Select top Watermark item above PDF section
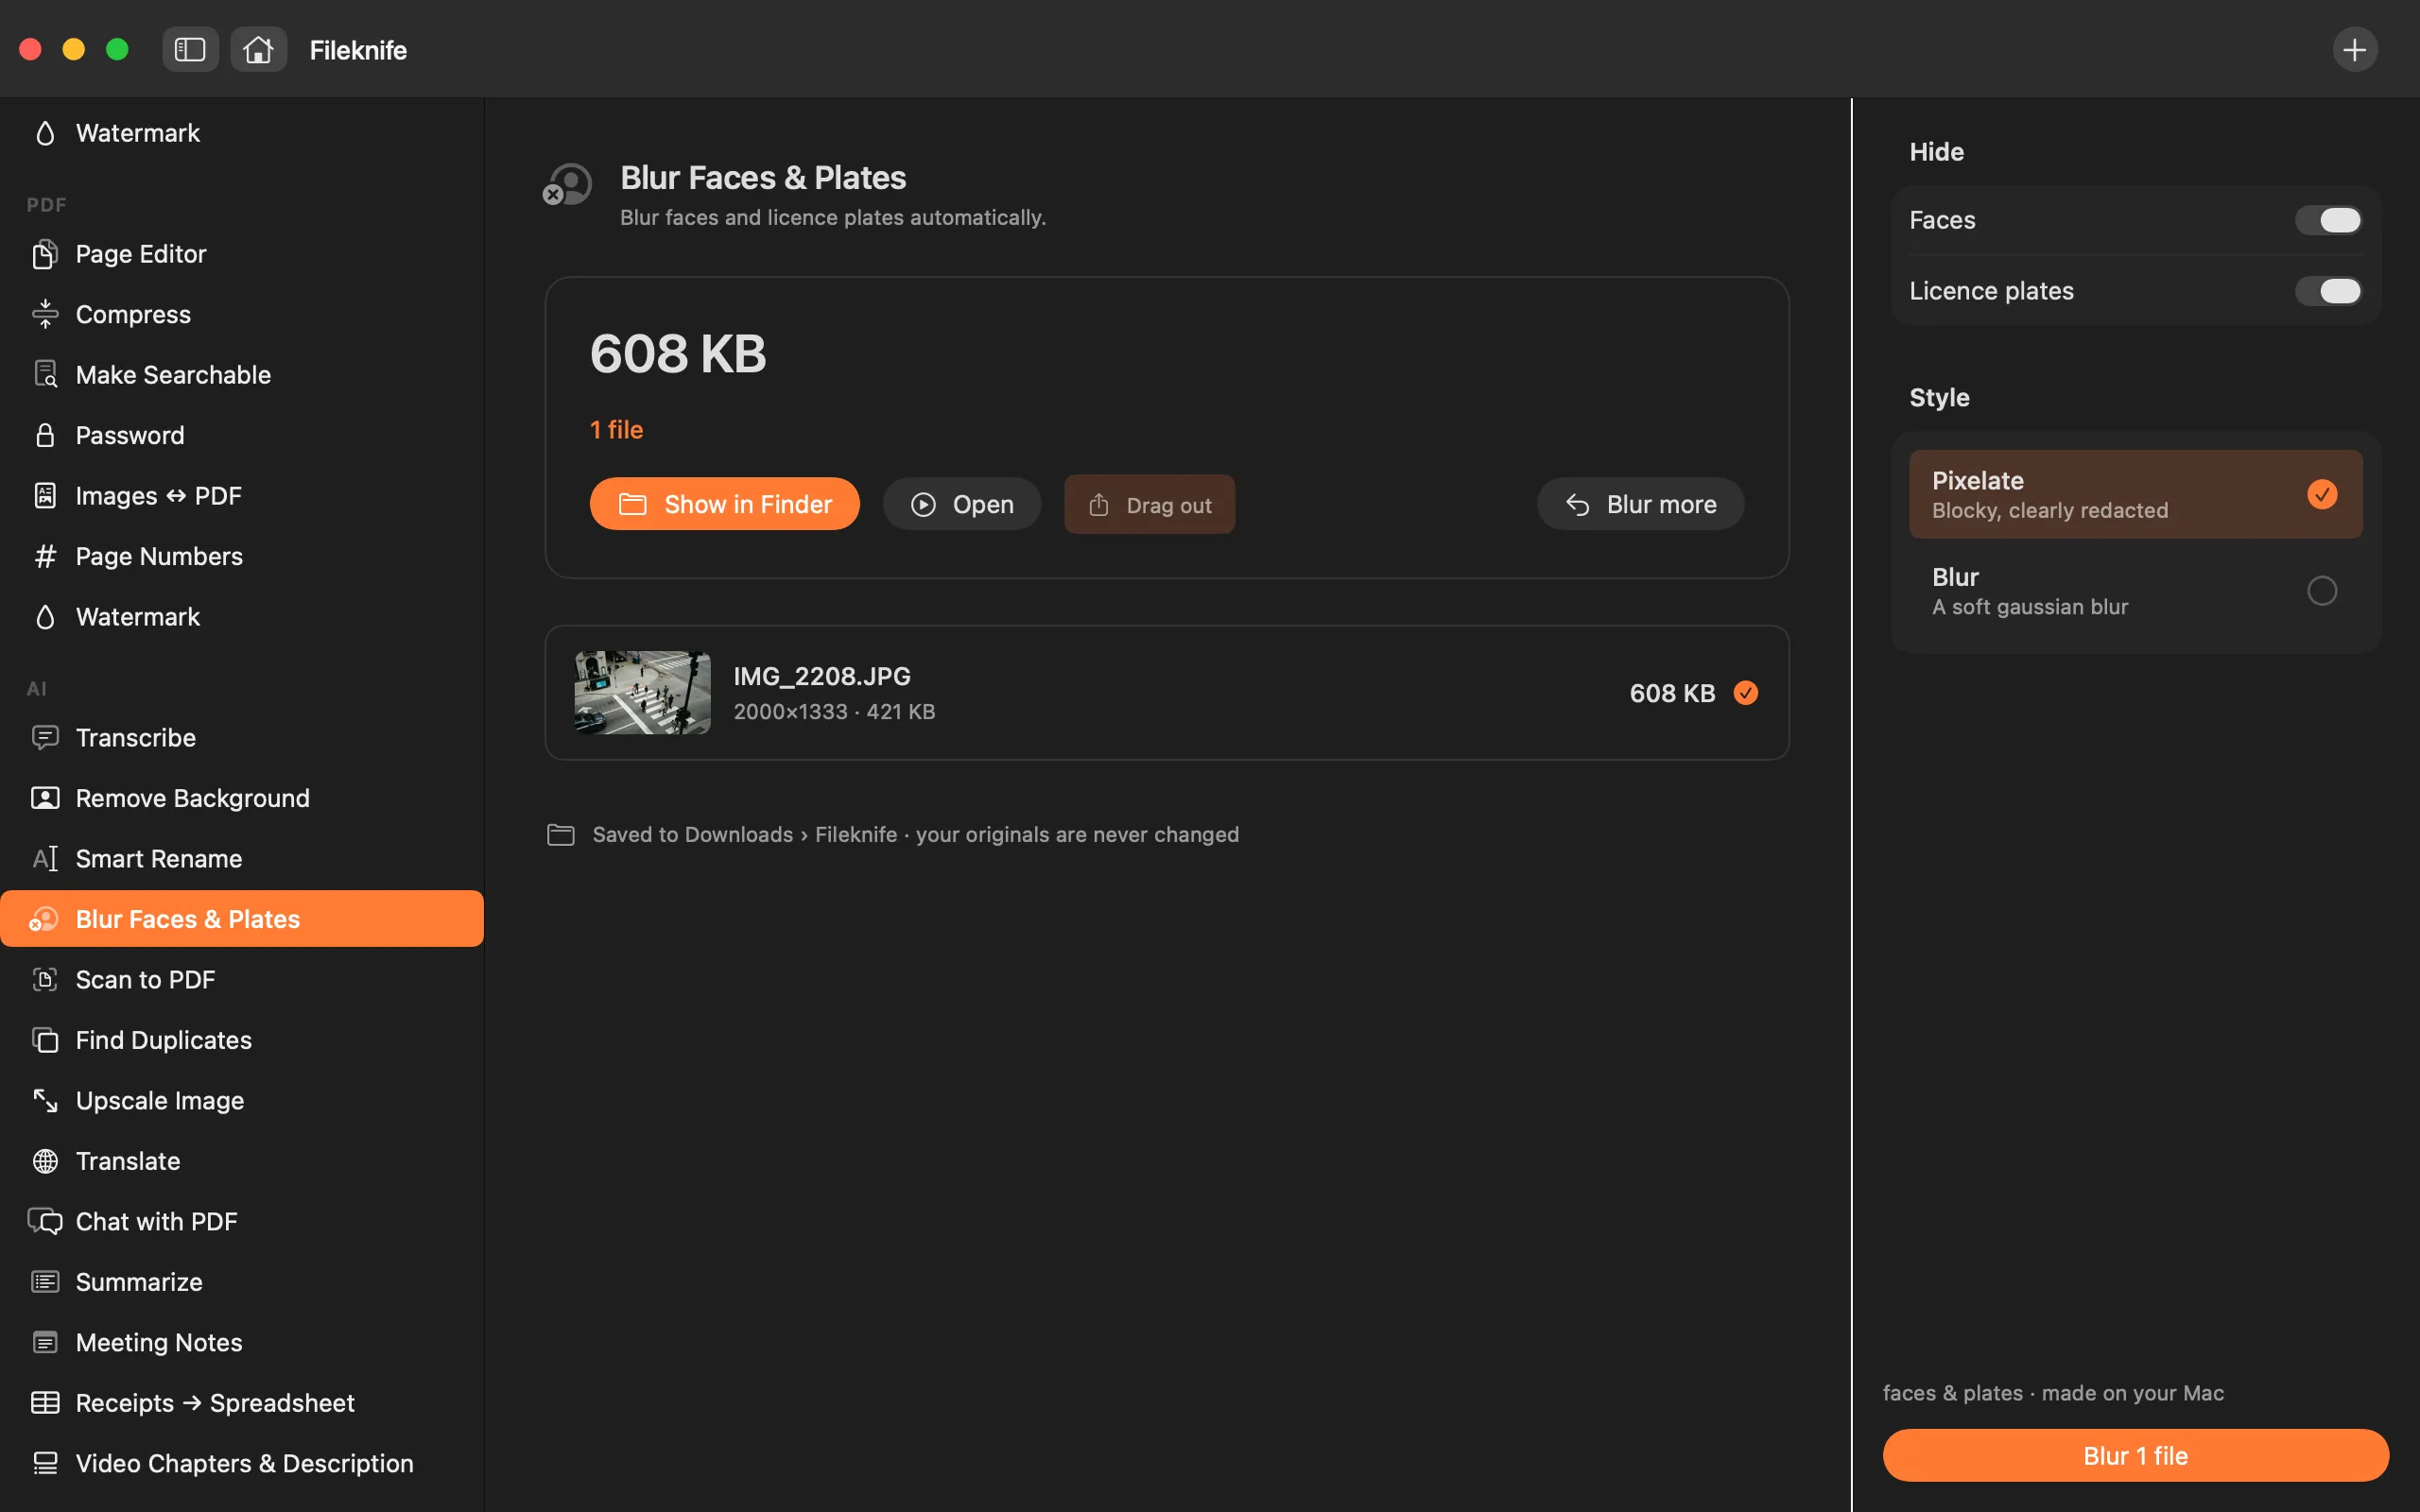This screenshot has width=2420, height=1512. (x=242, y=133)
